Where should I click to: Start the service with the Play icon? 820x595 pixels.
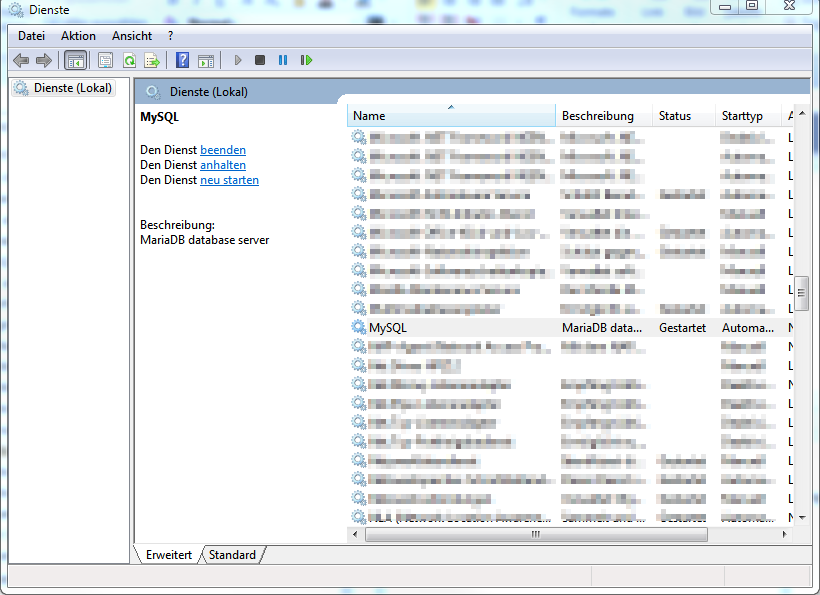pos(238,60)
